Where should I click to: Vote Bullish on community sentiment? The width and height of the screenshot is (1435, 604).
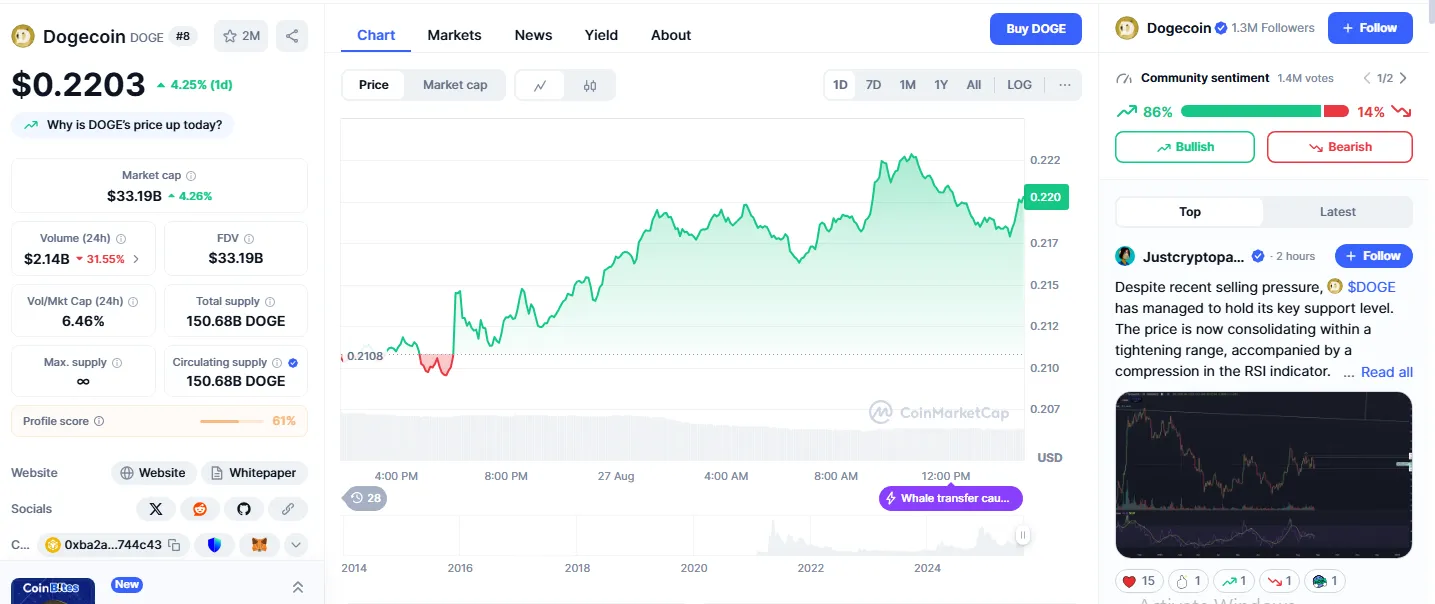1184,147
